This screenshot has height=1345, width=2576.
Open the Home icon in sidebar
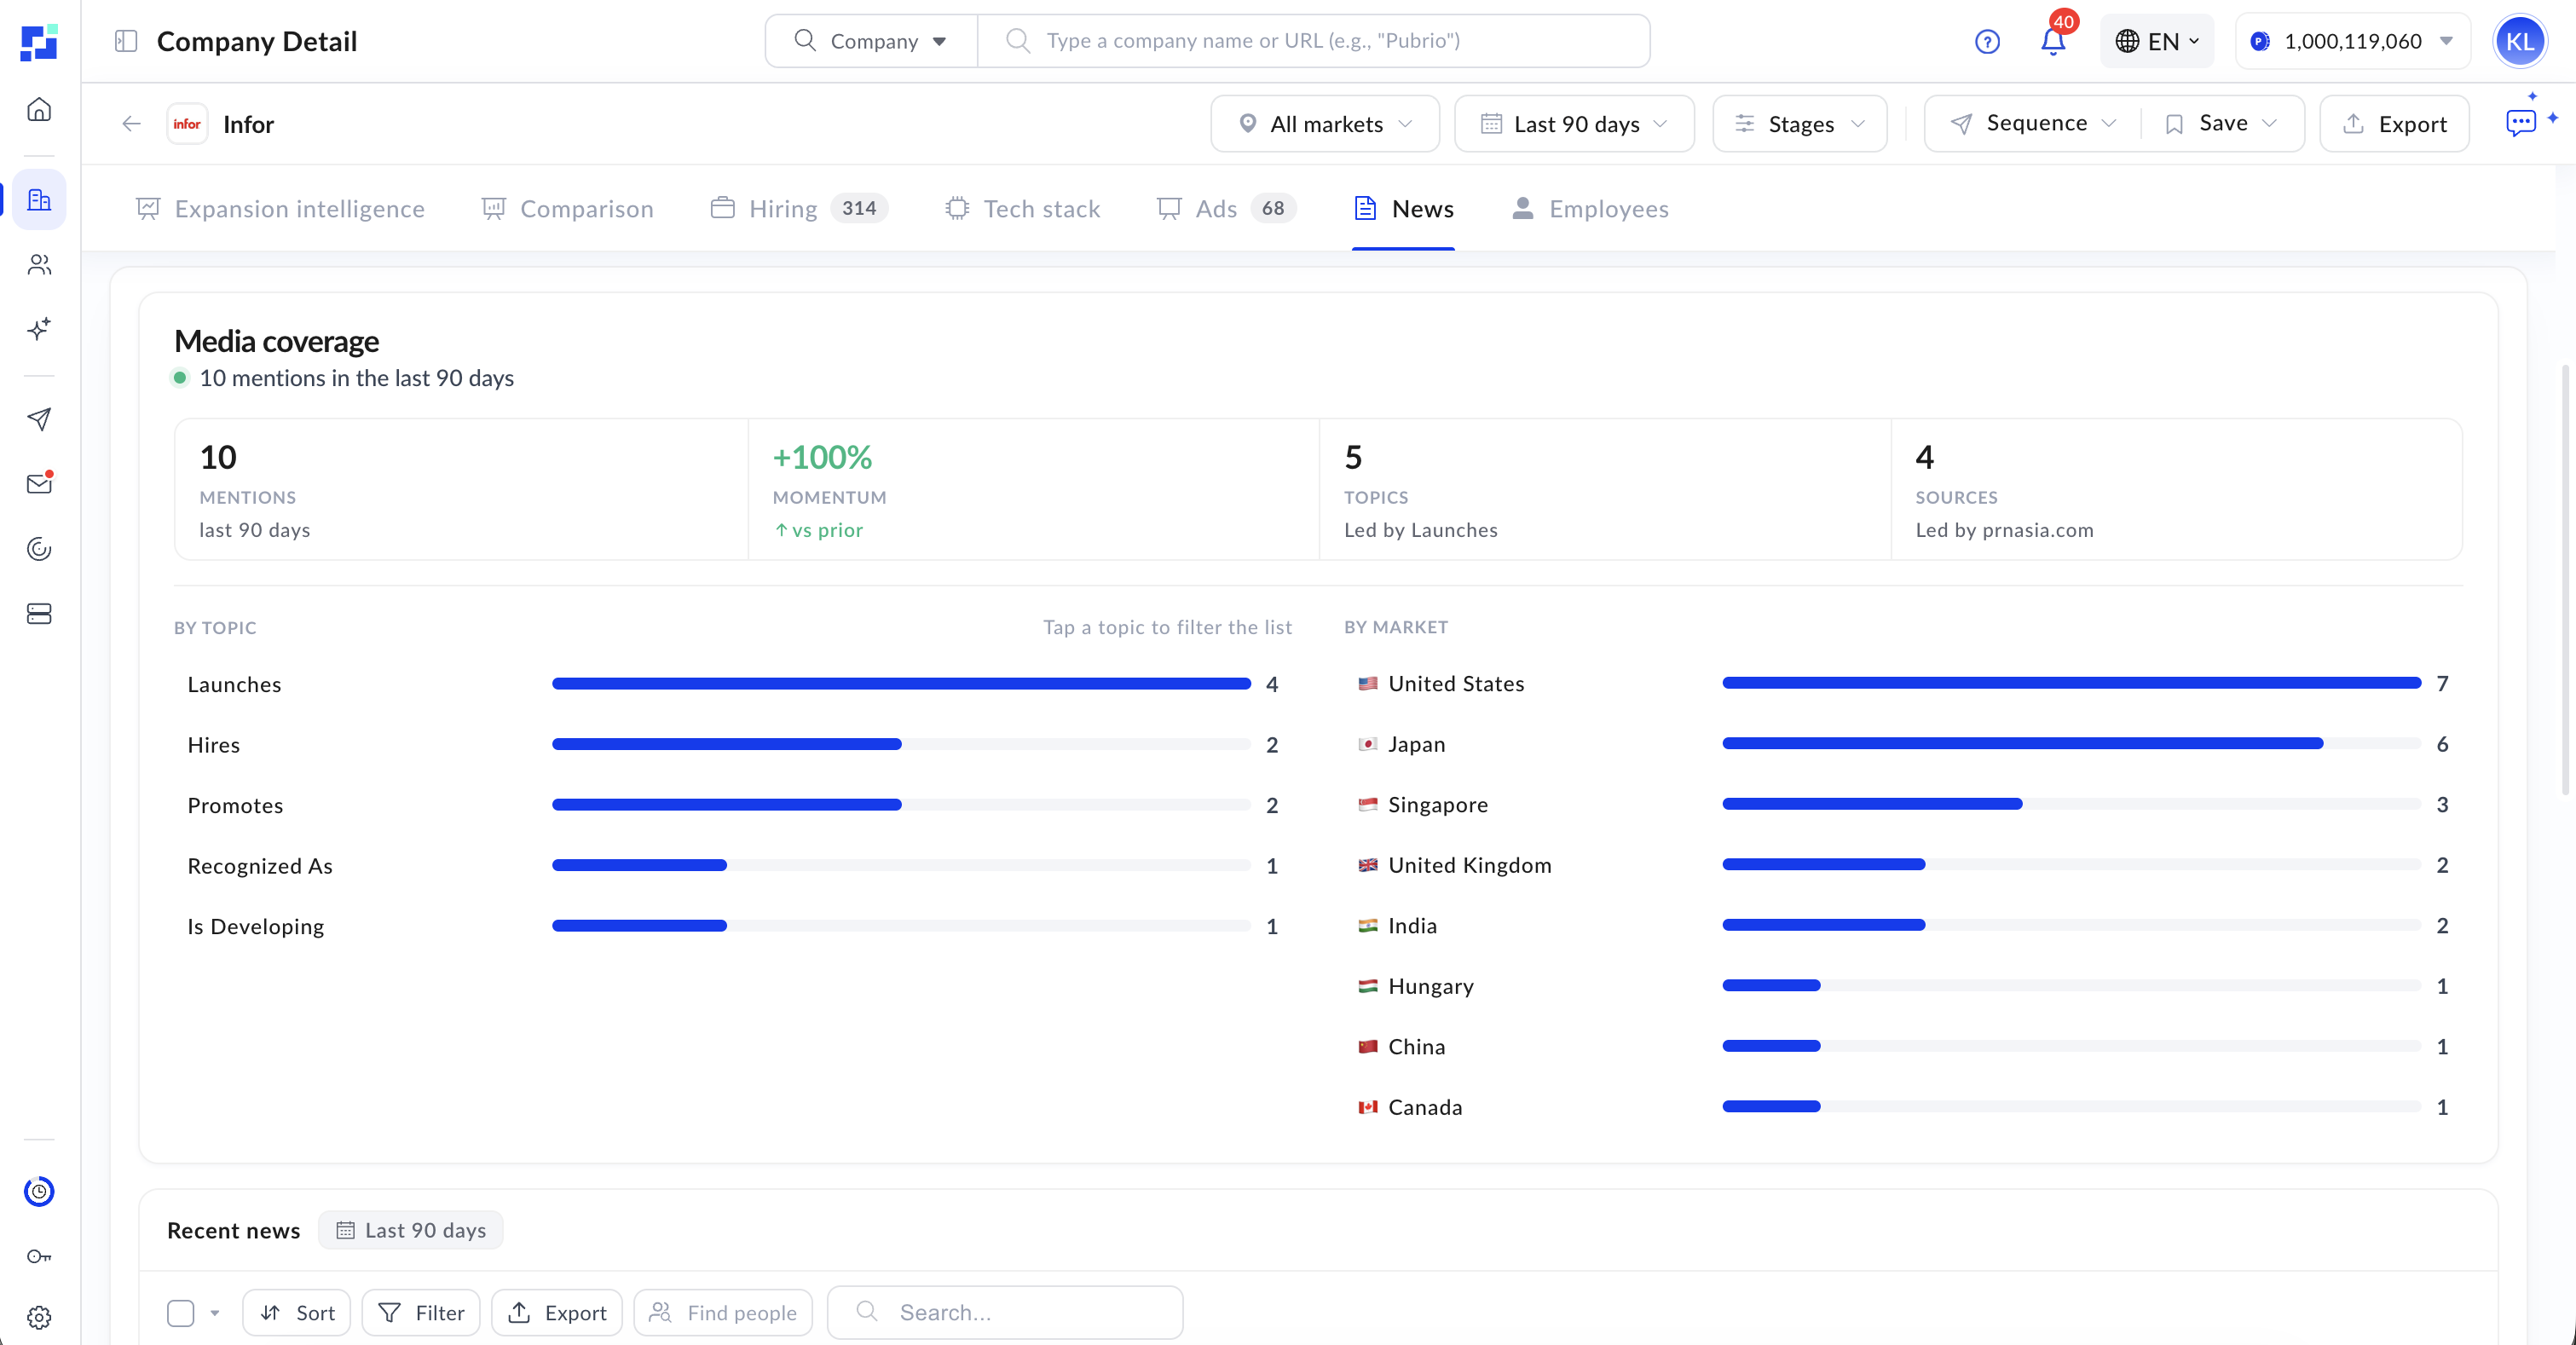[x=39, y=109]
